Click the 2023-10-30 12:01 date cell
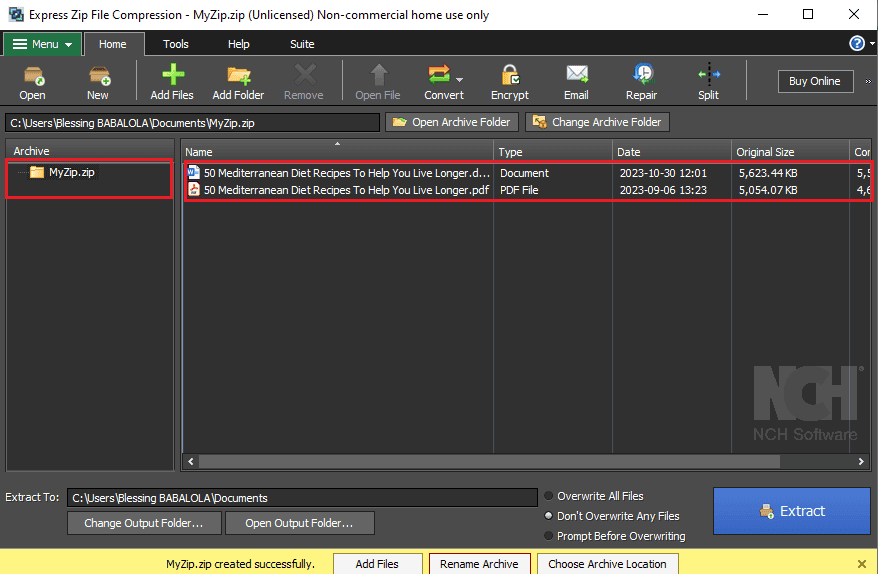The width and height of the screenshot is (878, 574). (x=663, y=173)
